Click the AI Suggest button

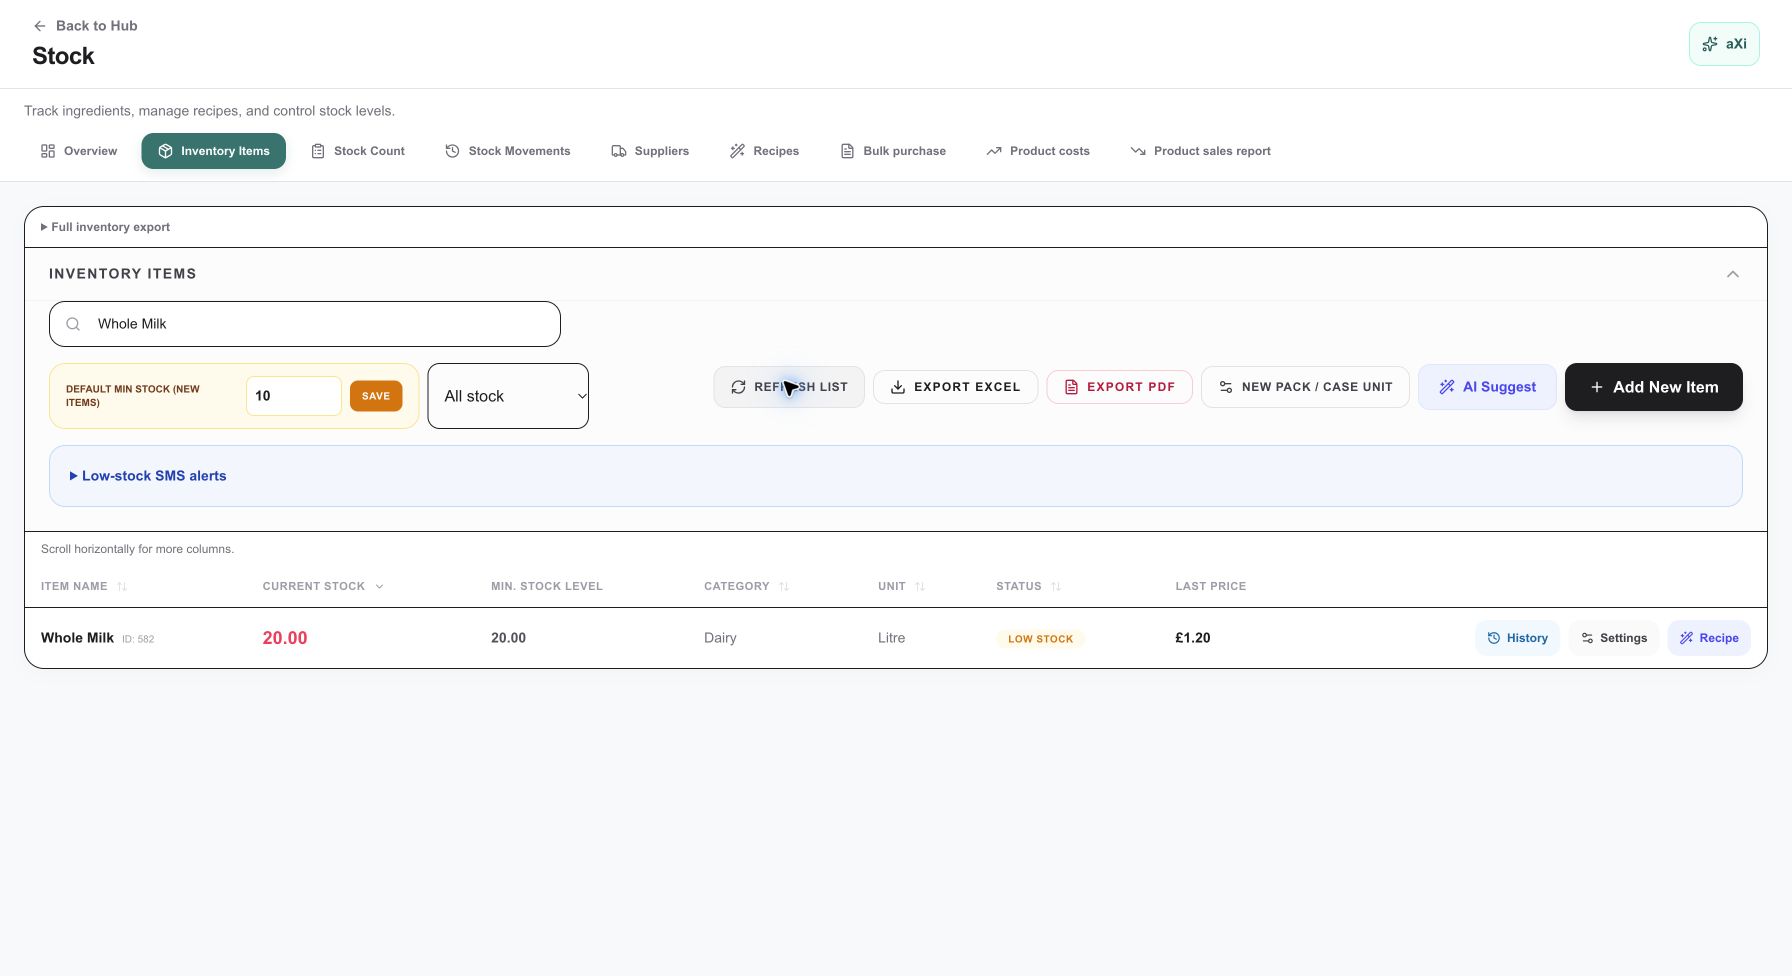tap(1487, 387)
